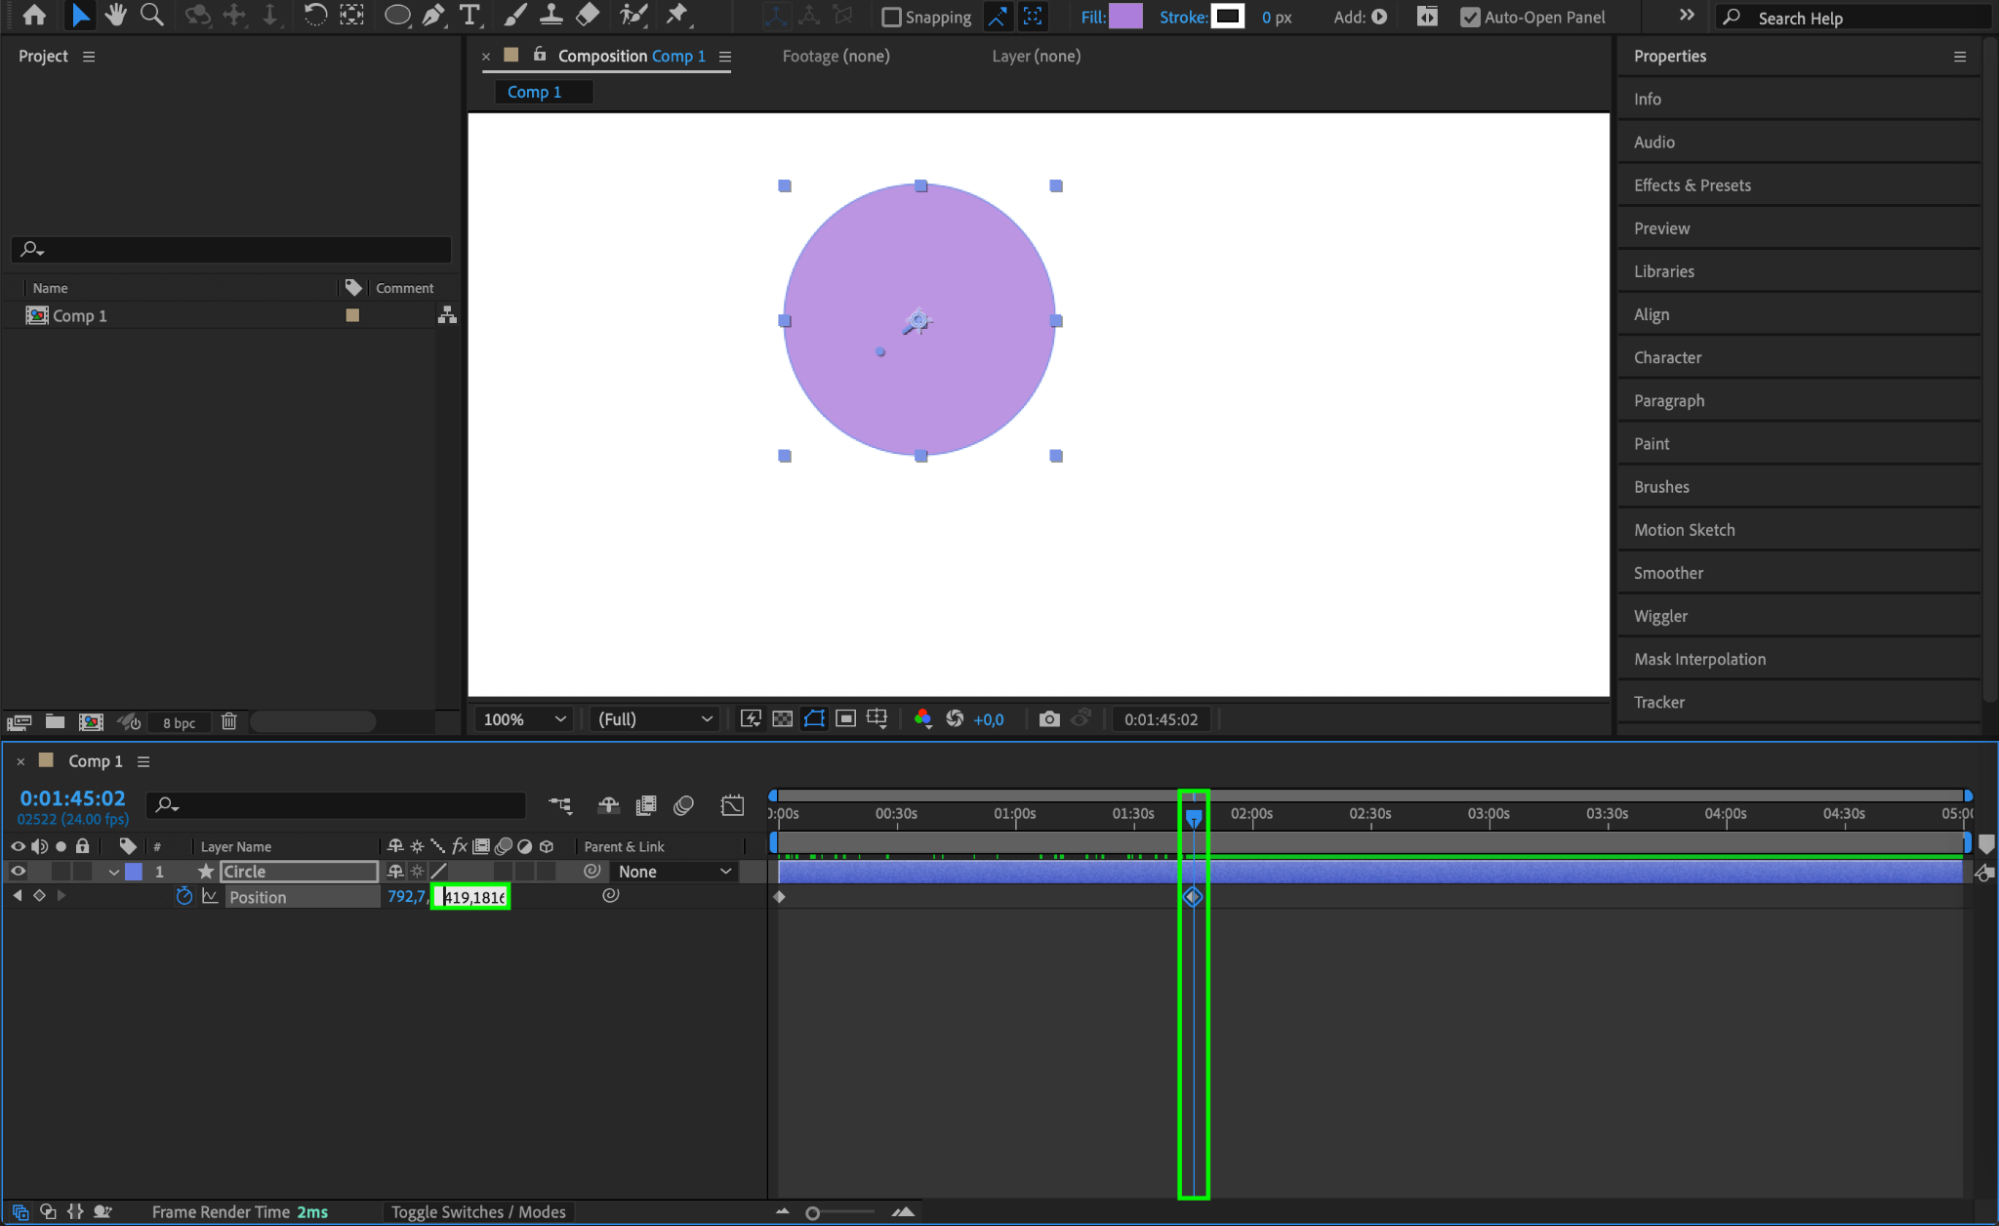Select the Type tool

point(469,15)
